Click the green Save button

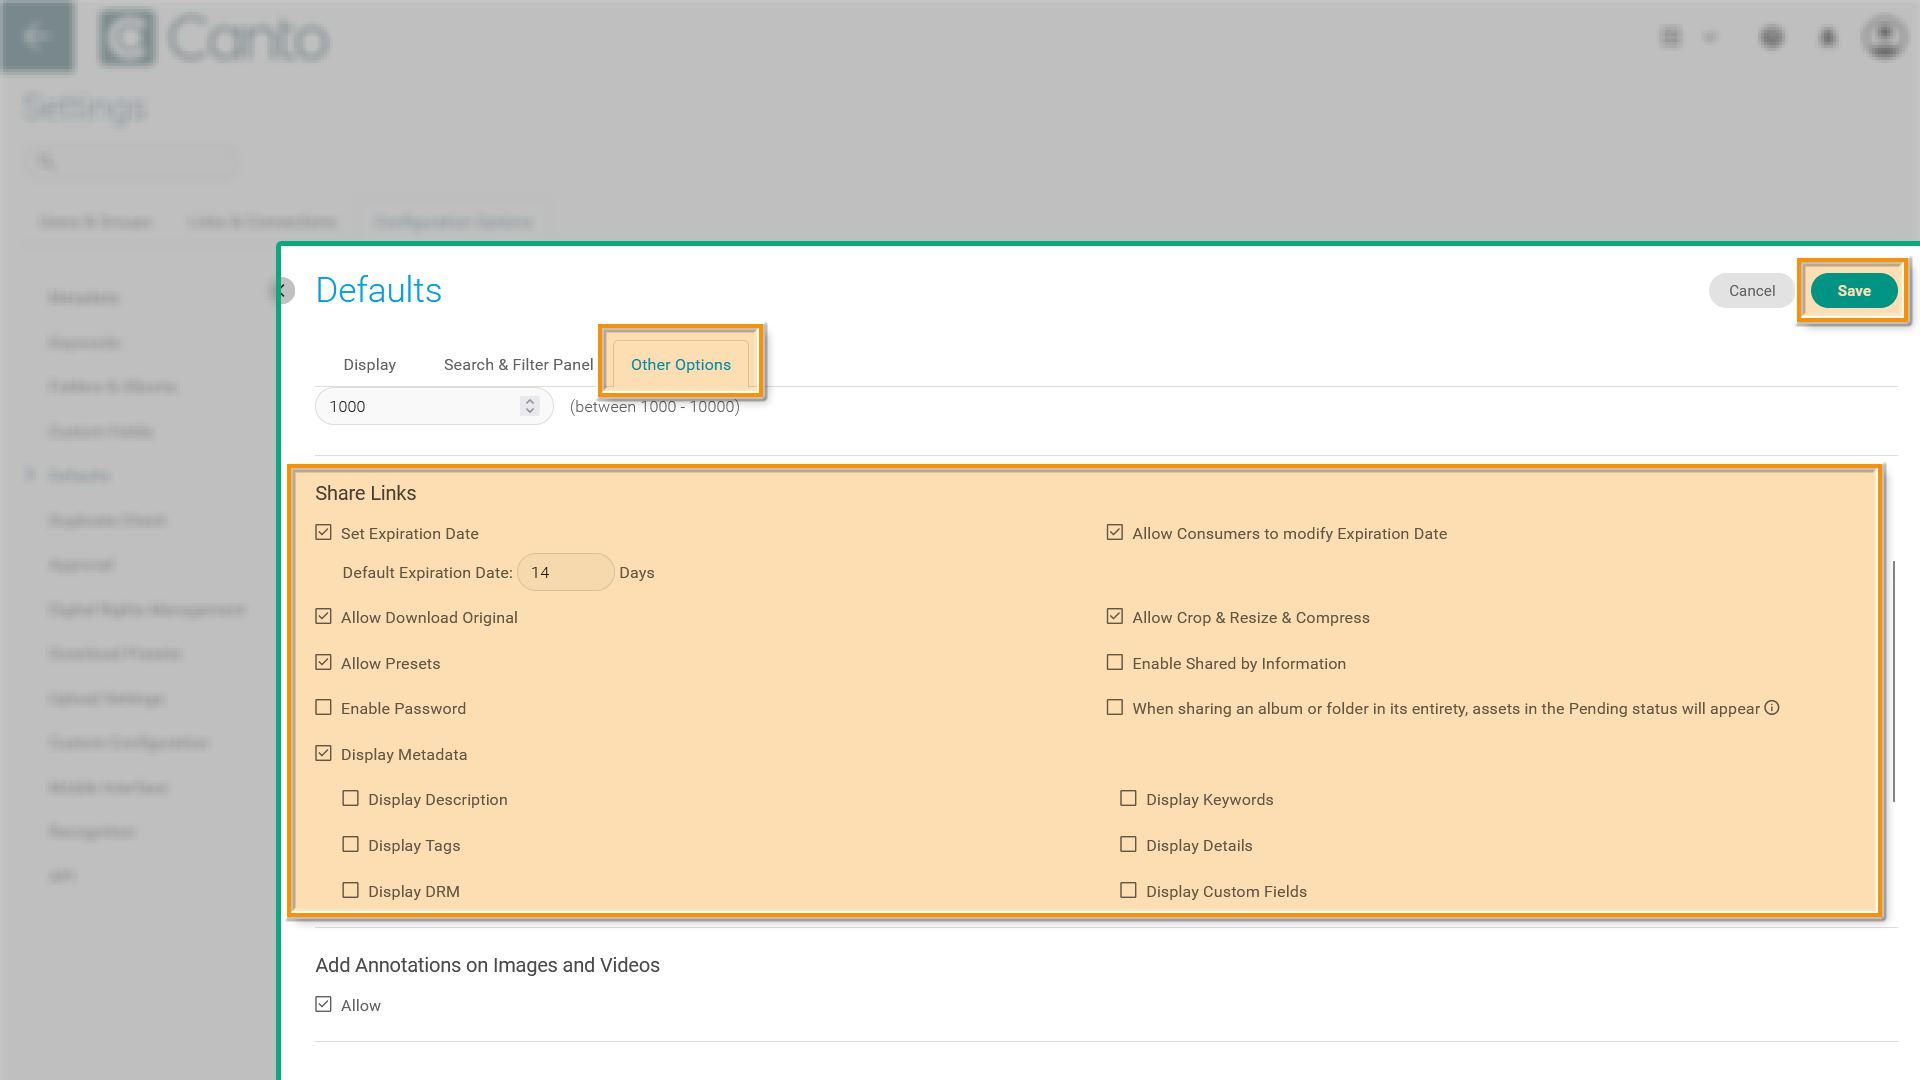(1853, 291)
